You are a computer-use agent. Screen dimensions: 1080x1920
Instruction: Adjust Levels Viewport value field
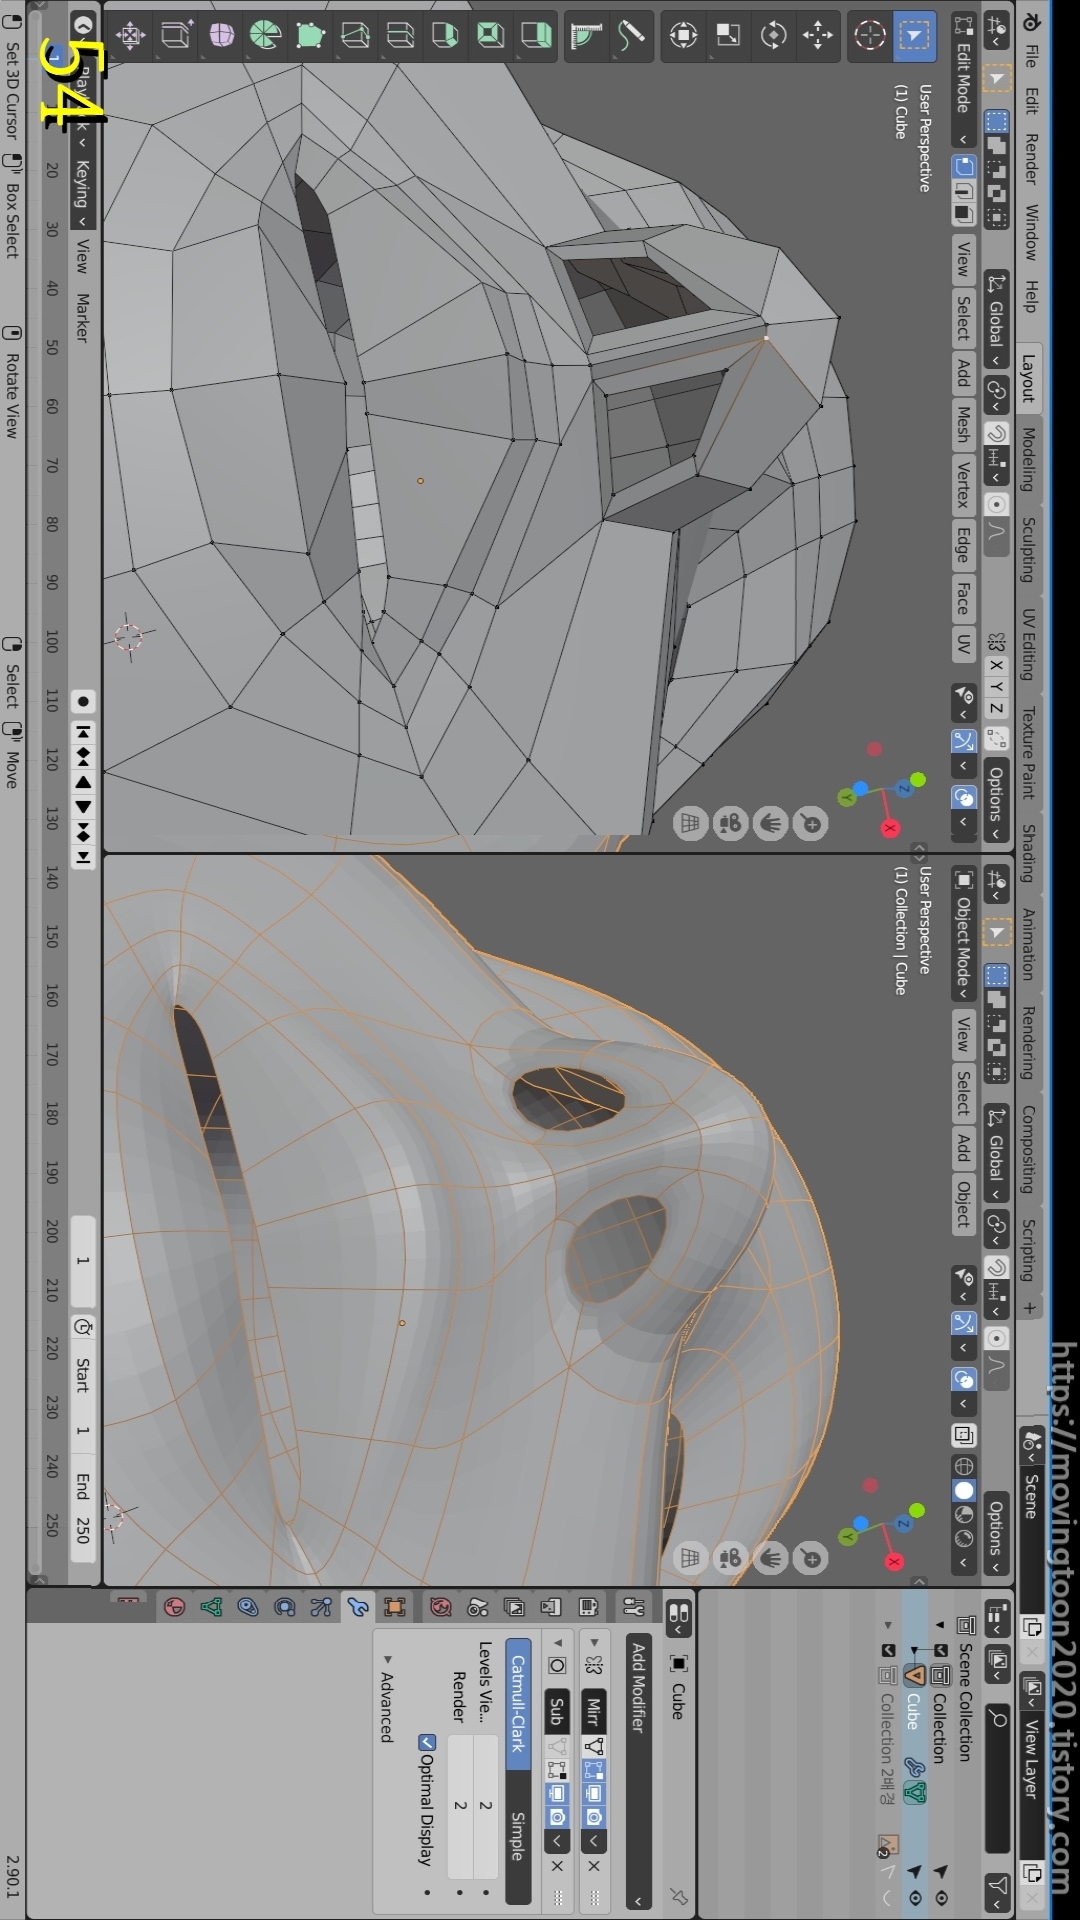485,1805
